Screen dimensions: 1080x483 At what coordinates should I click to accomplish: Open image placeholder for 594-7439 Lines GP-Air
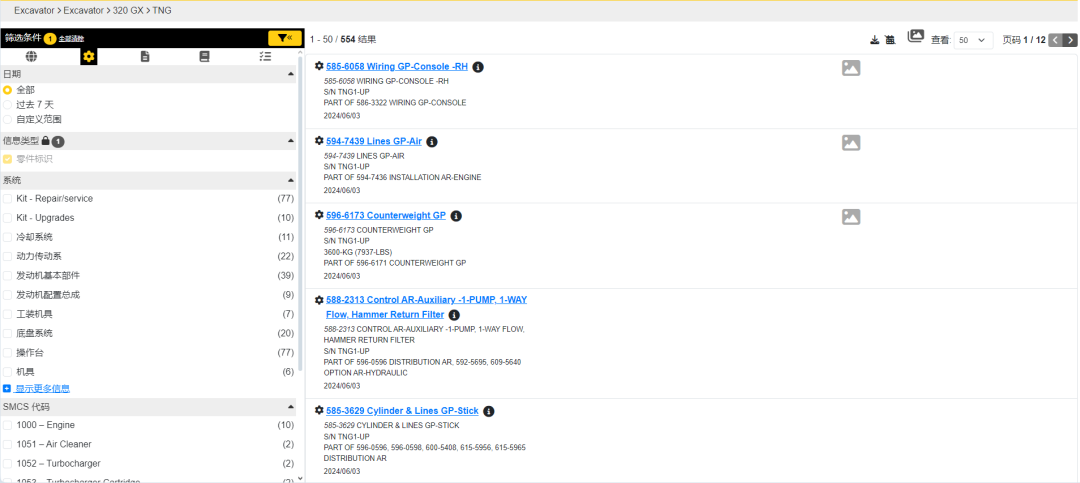click(851, 143)
